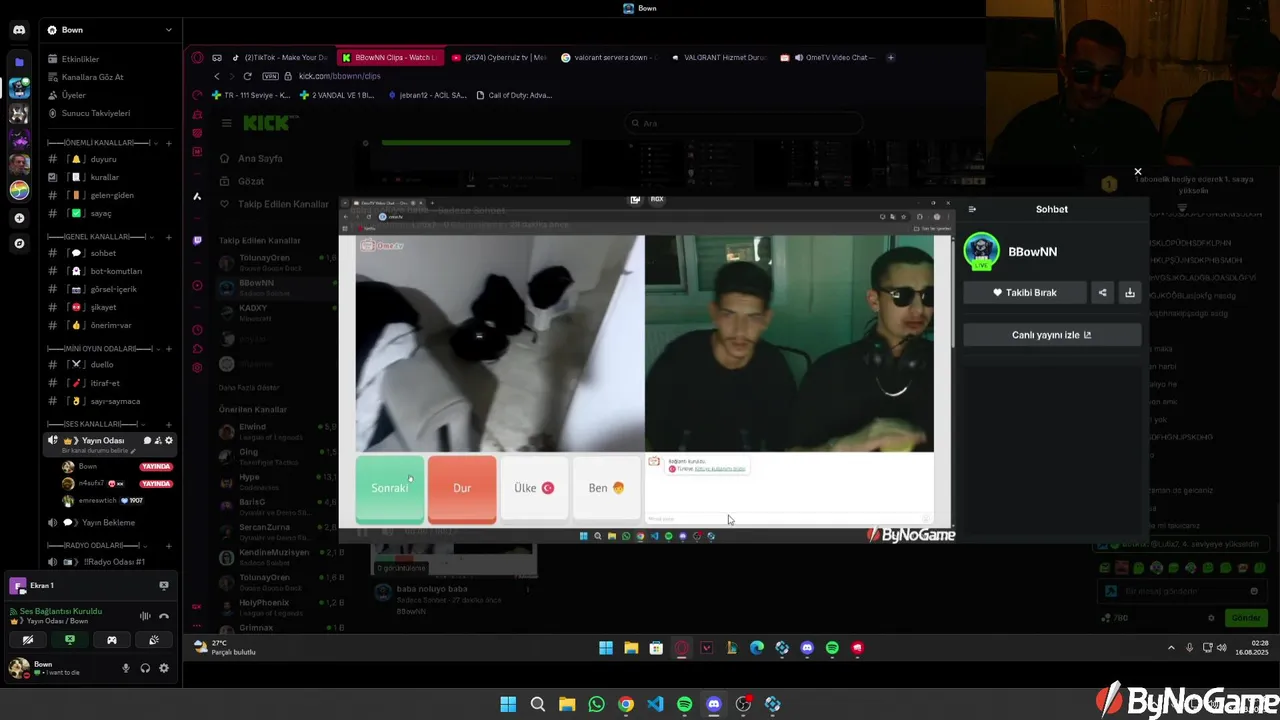Click Takibi Bırak button in the stream
Viewport: 1280px width, 720px height.
(x=1024, y=293)
